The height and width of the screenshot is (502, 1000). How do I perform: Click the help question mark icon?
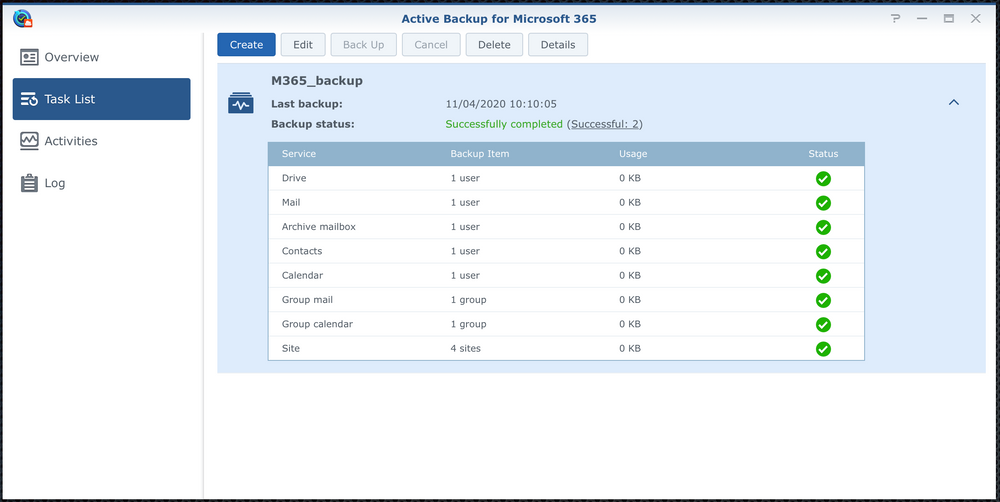coord(895,18)
